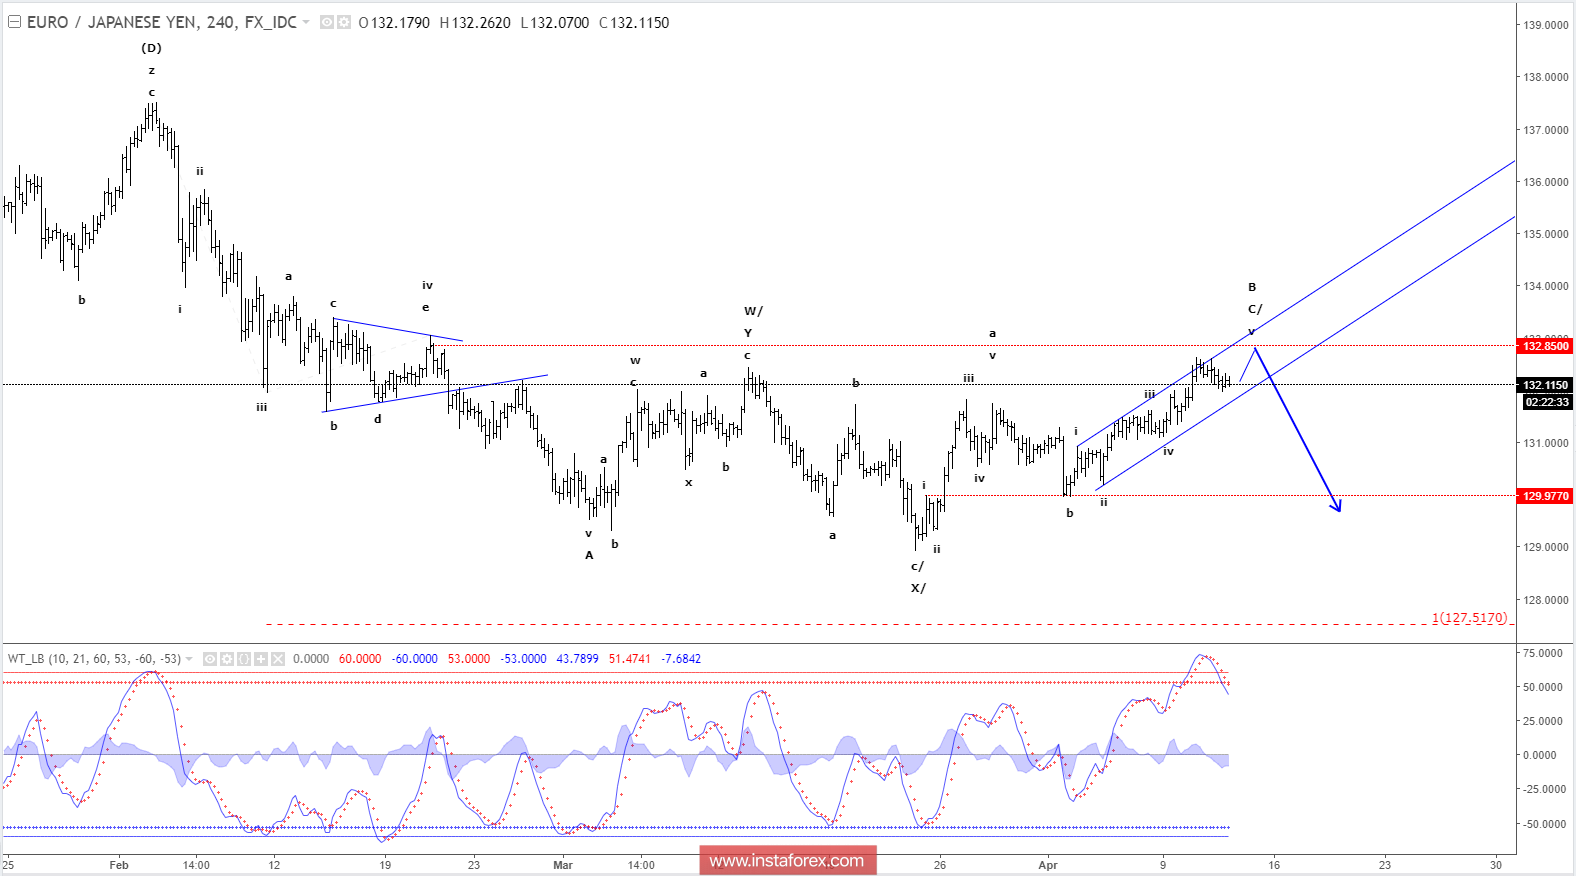The height and width of the screenshot is (876, 1576).
Task: Collapse the EURO / JAPANESE YEN legend
Action: click(14, 22)
